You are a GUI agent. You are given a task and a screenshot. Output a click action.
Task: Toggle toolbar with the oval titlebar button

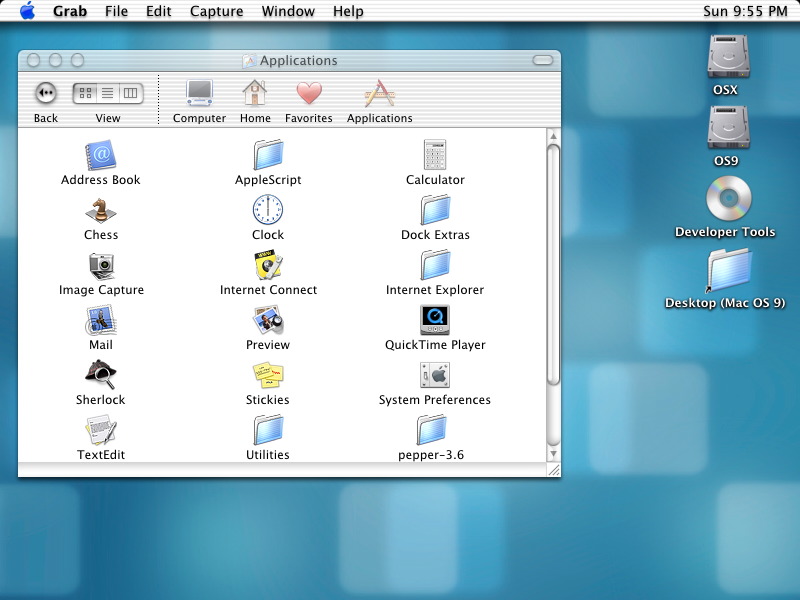[x=542, y=60]
